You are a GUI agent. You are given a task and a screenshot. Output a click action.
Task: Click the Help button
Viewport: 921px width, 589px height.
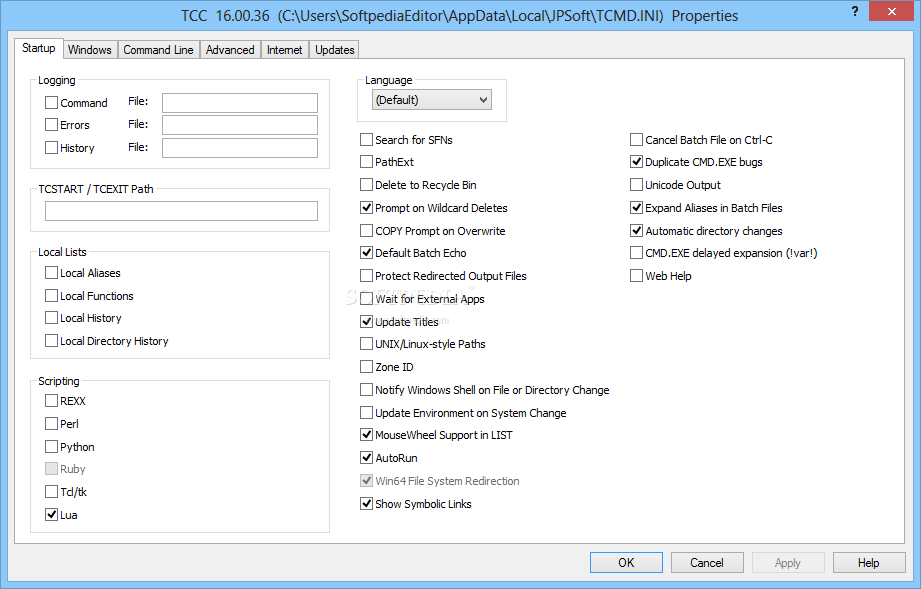coord(868,563)
